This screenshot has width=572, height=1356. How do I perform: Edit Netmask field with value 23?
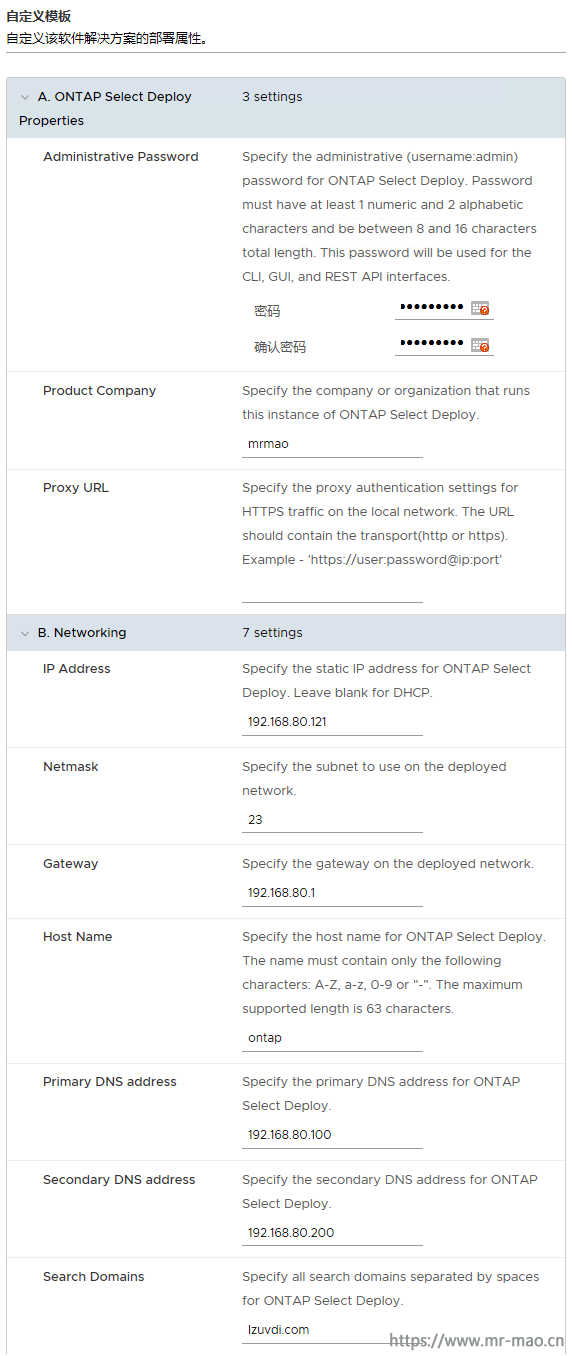coord(332,820)
